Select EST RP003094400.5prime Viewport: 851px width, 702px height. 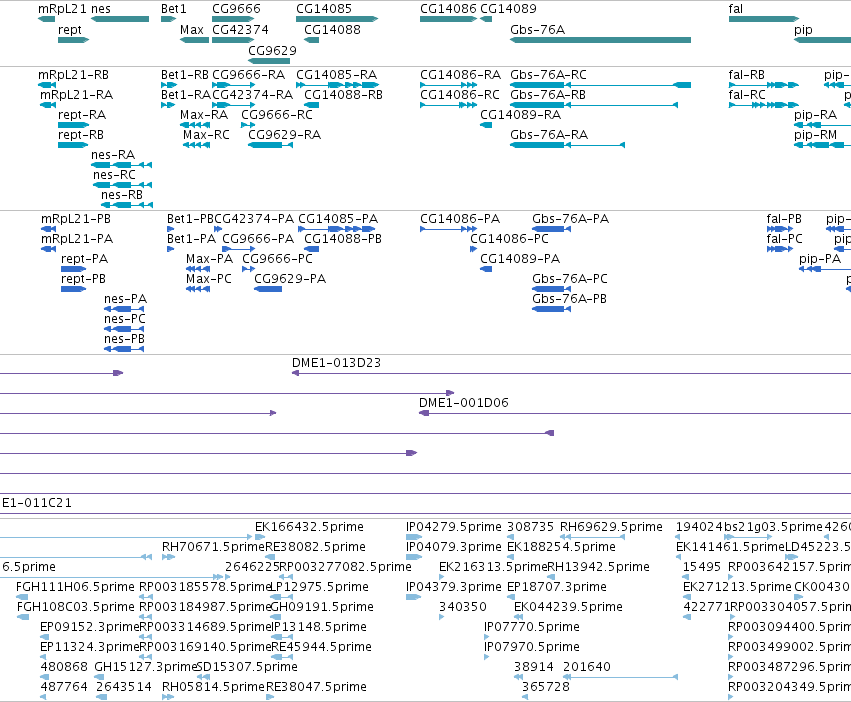[x=789, y=627]
